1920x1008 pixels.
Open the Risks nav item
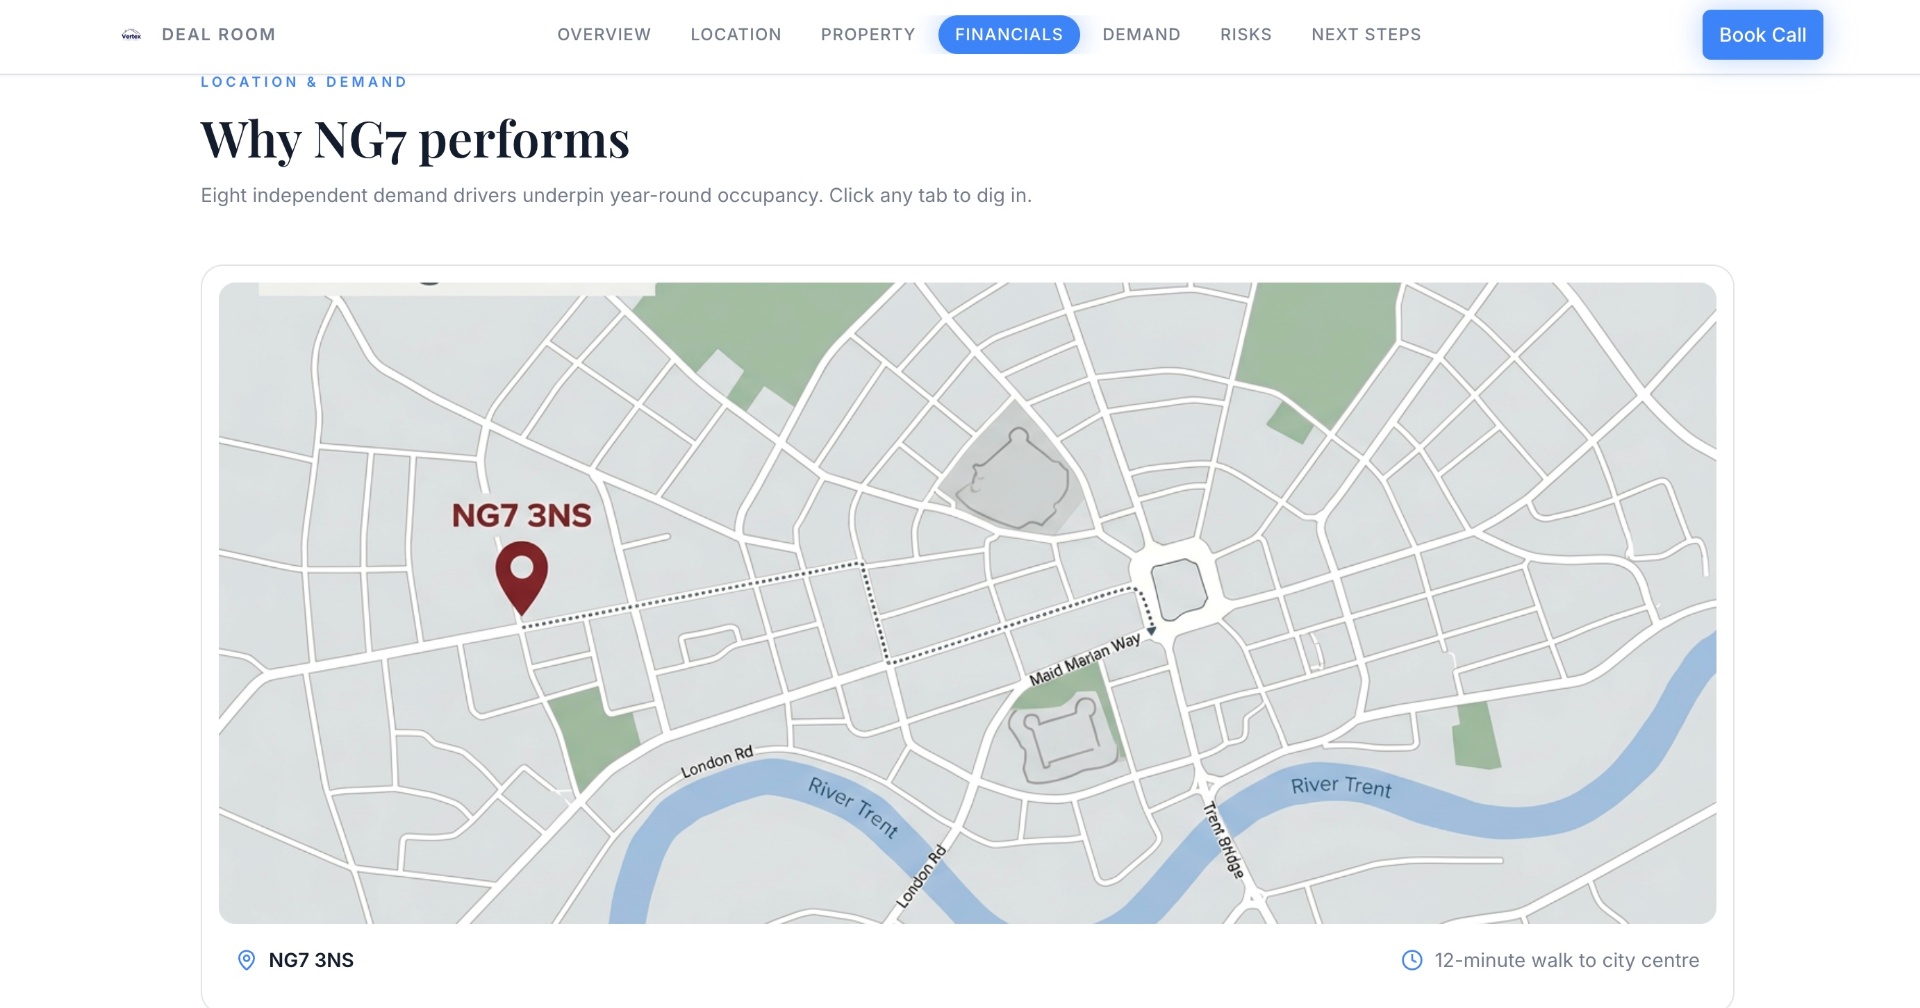pyautogui.click(x=1246, y=34)
